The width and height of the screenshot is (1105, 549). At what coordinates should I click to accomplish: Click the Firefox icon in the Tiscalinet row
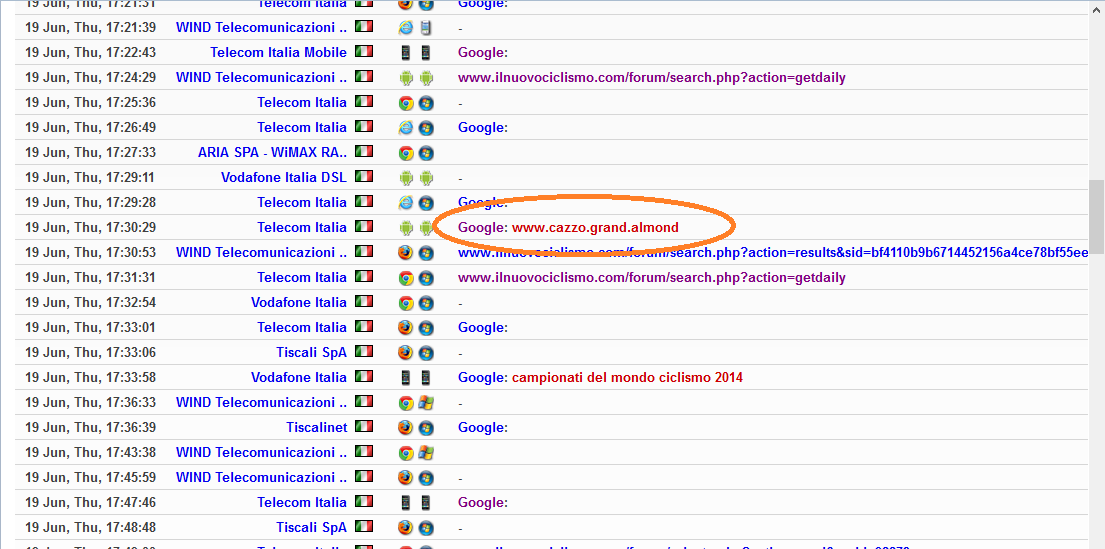(x=405, y=428)
